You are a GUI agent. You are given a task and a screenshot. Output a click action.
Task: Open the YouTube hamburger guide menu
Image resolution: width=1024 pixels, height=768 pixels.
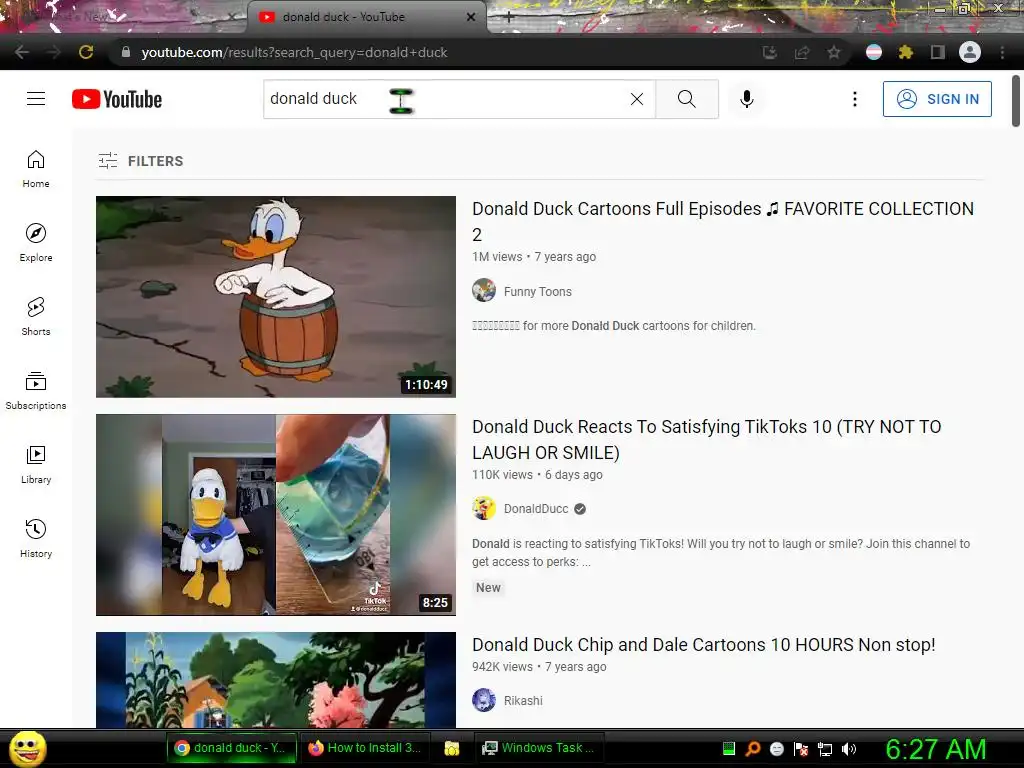coord(36,99)
